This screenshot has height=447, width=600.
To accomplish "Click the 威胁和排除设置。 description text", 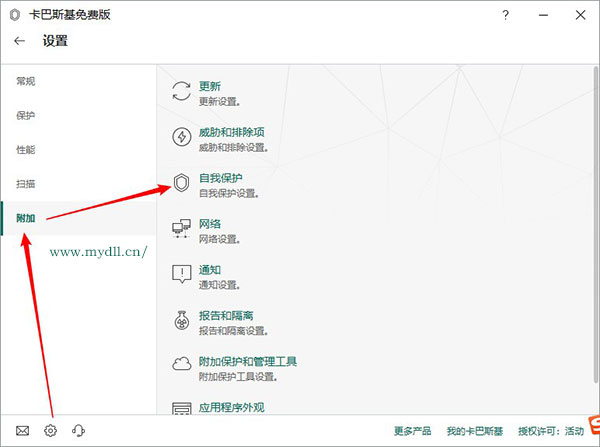I will pos(233,147).
